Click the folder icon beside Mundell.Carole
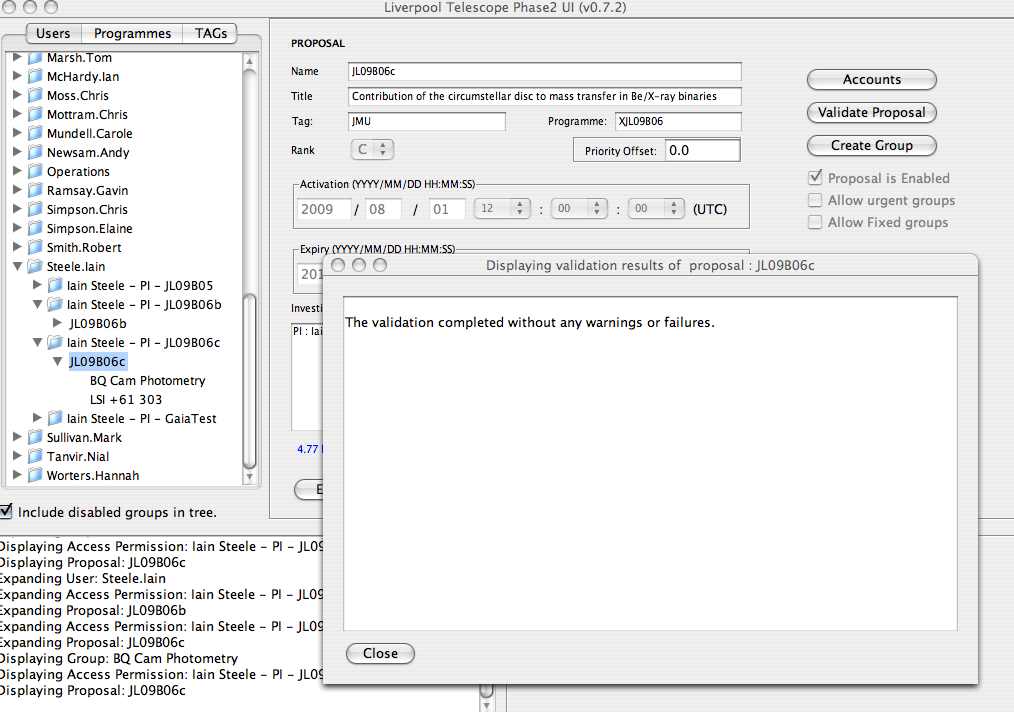 36,133
